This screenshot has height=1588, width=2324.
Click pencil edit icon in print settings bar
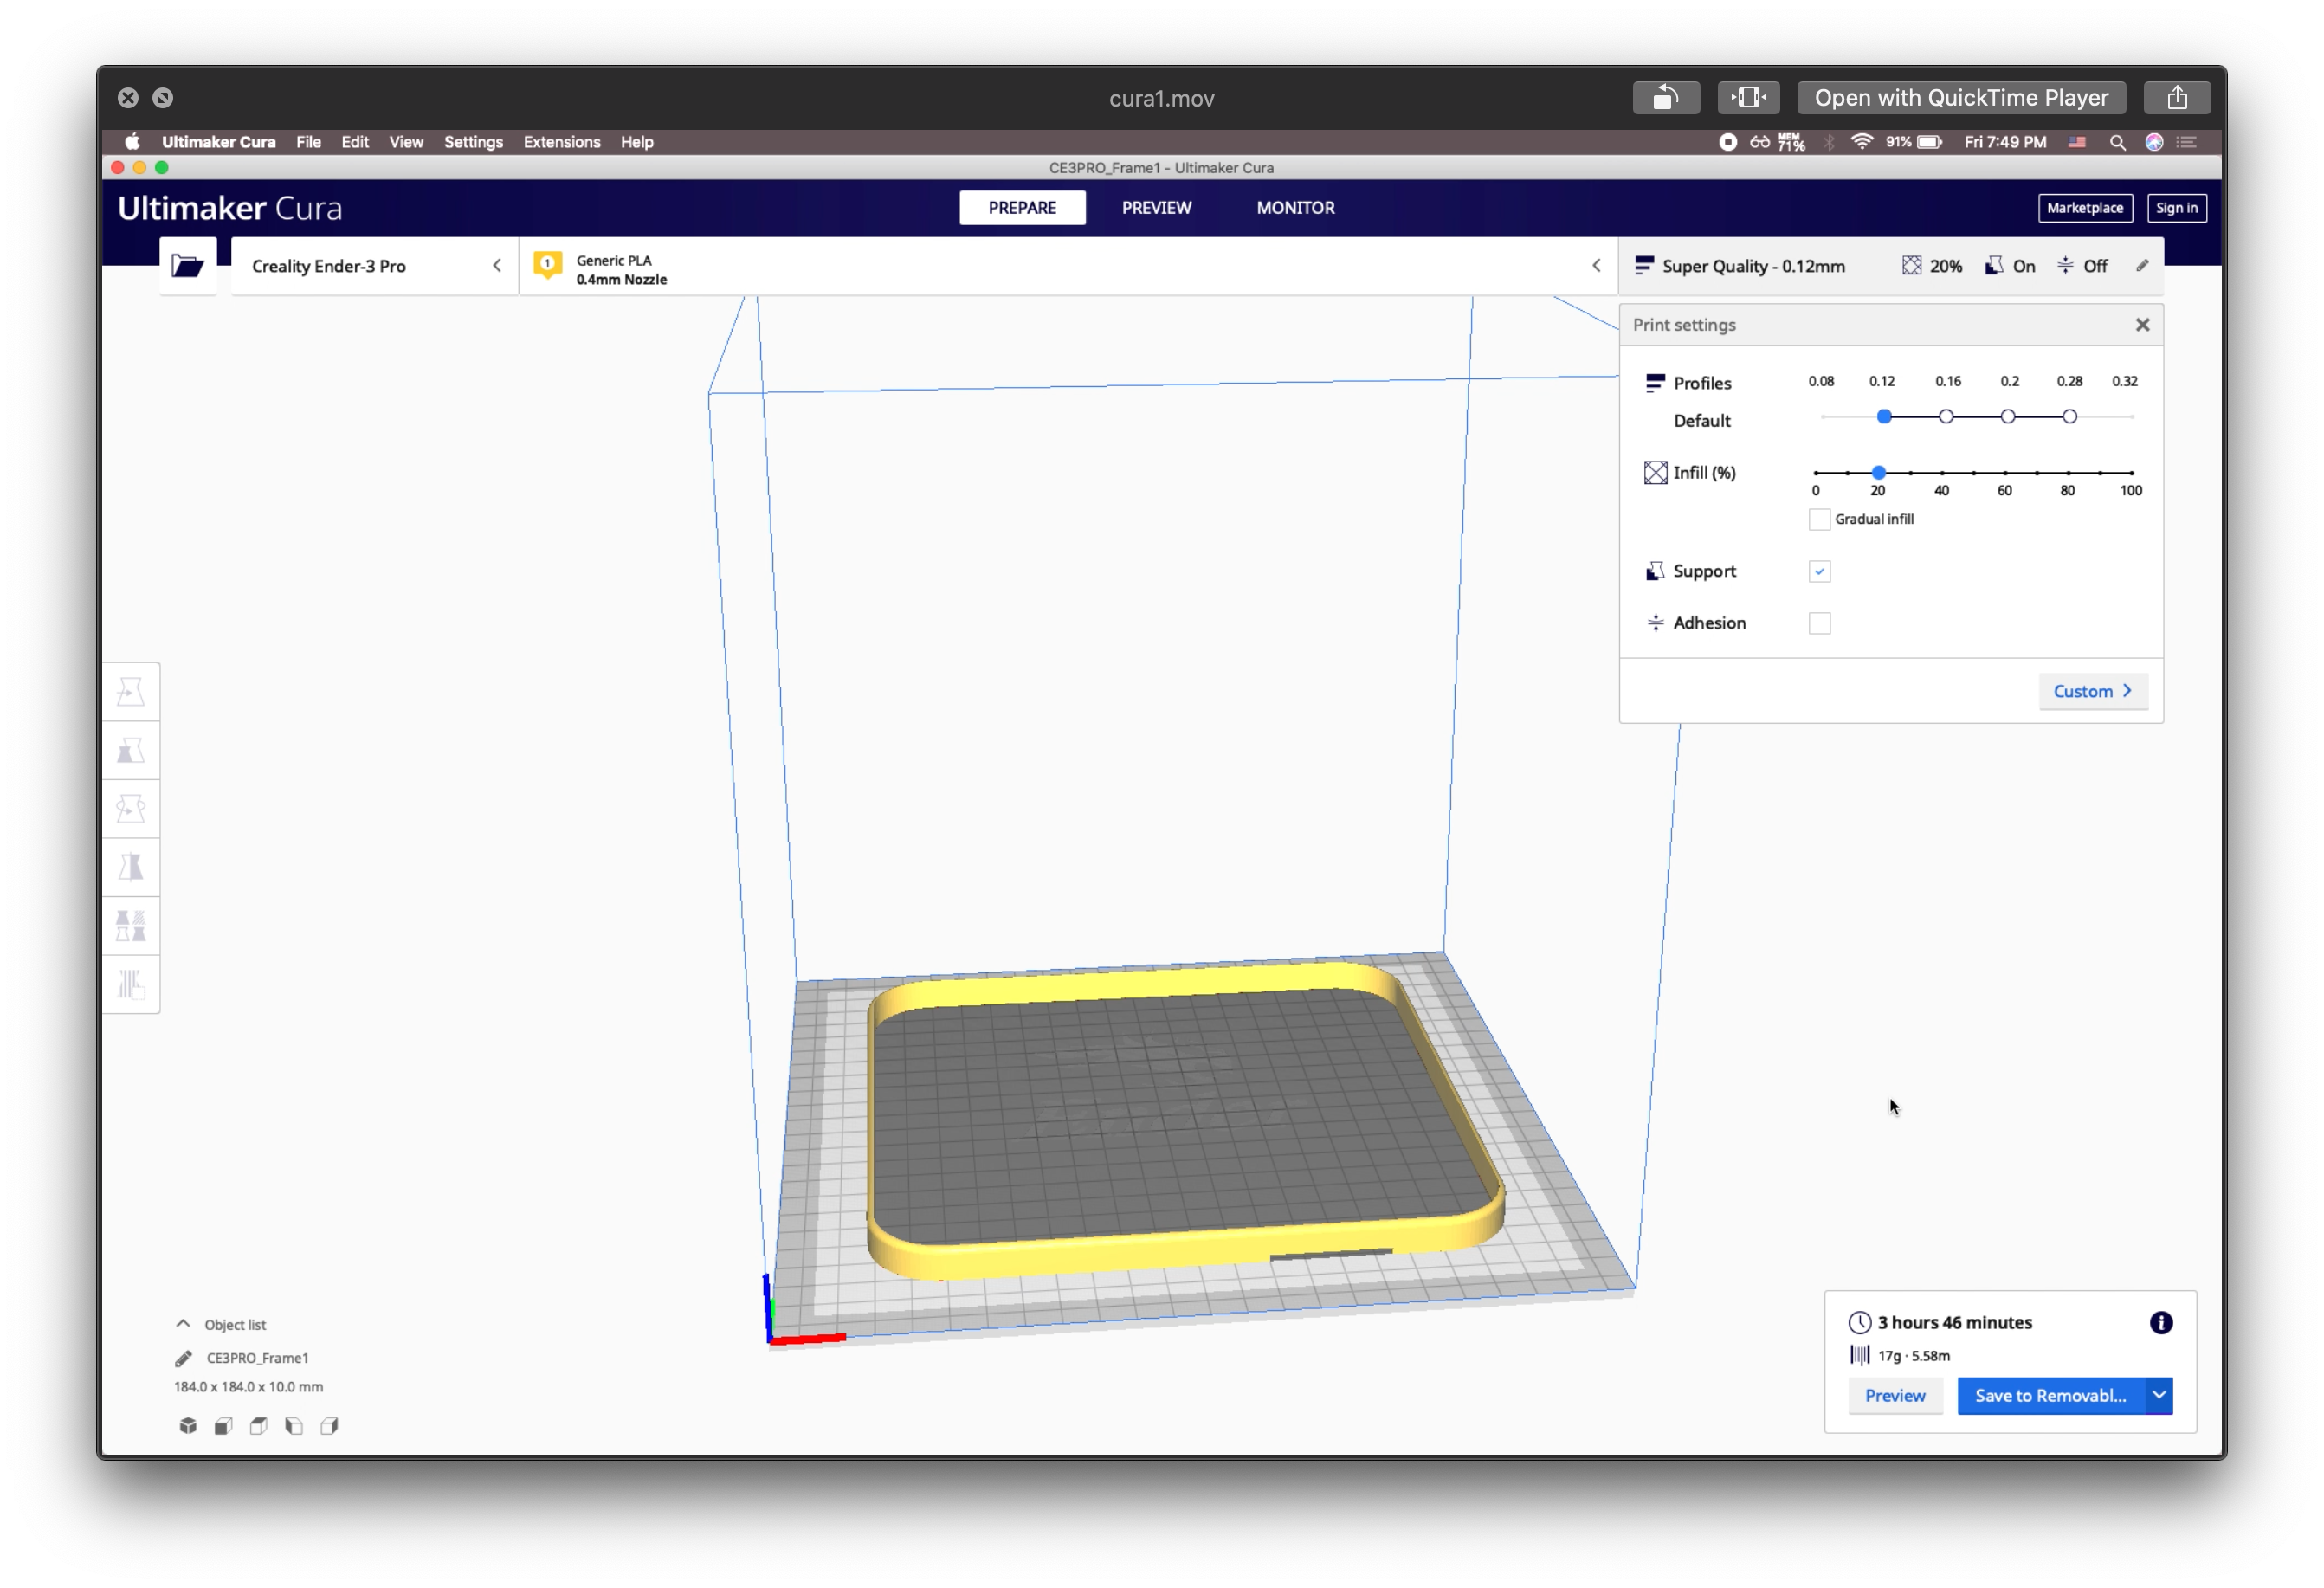pyautogui.click(x=2142, y=266)
